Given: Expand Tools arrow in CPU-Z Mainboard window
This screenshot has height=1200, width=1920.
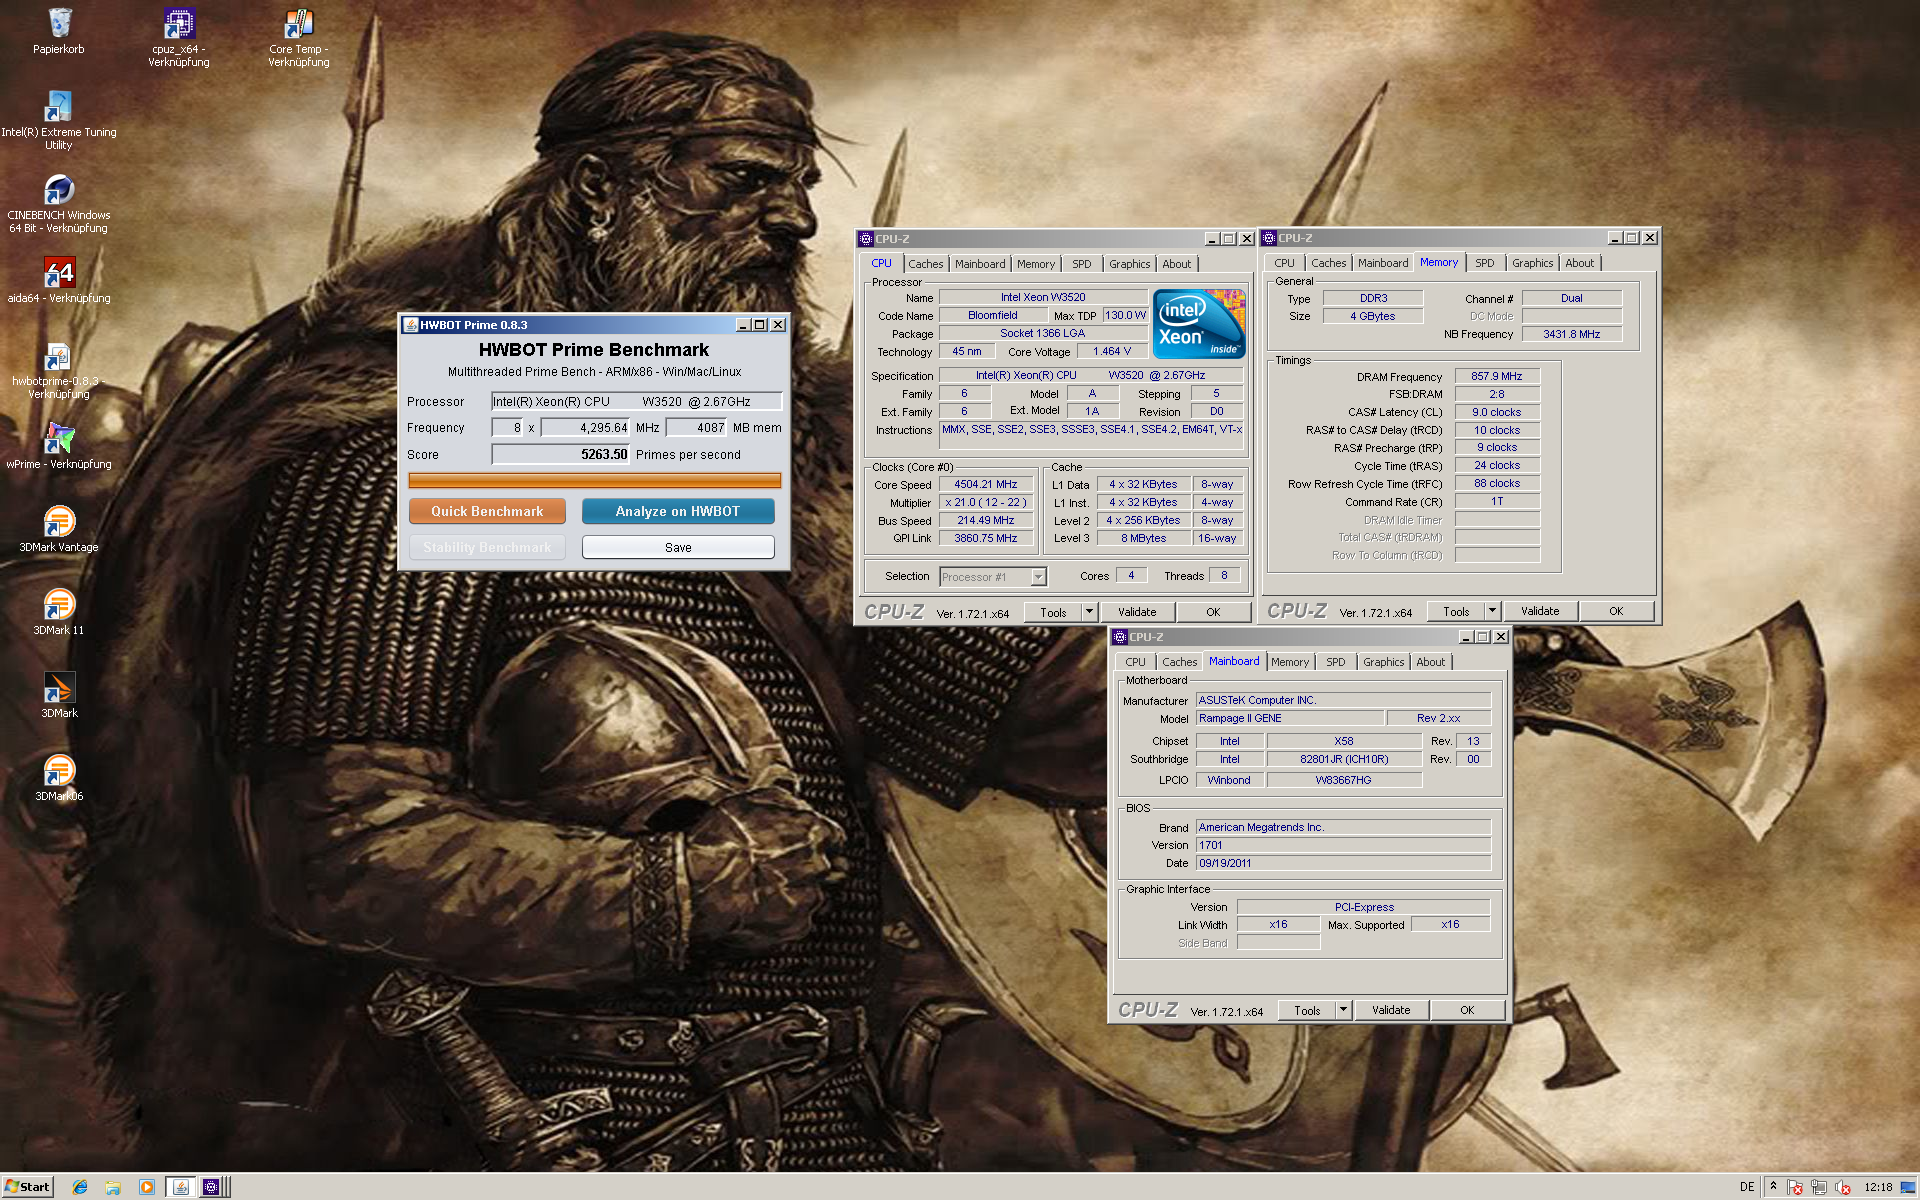Looking at the screenshot, I should tap(1343, 1010).
